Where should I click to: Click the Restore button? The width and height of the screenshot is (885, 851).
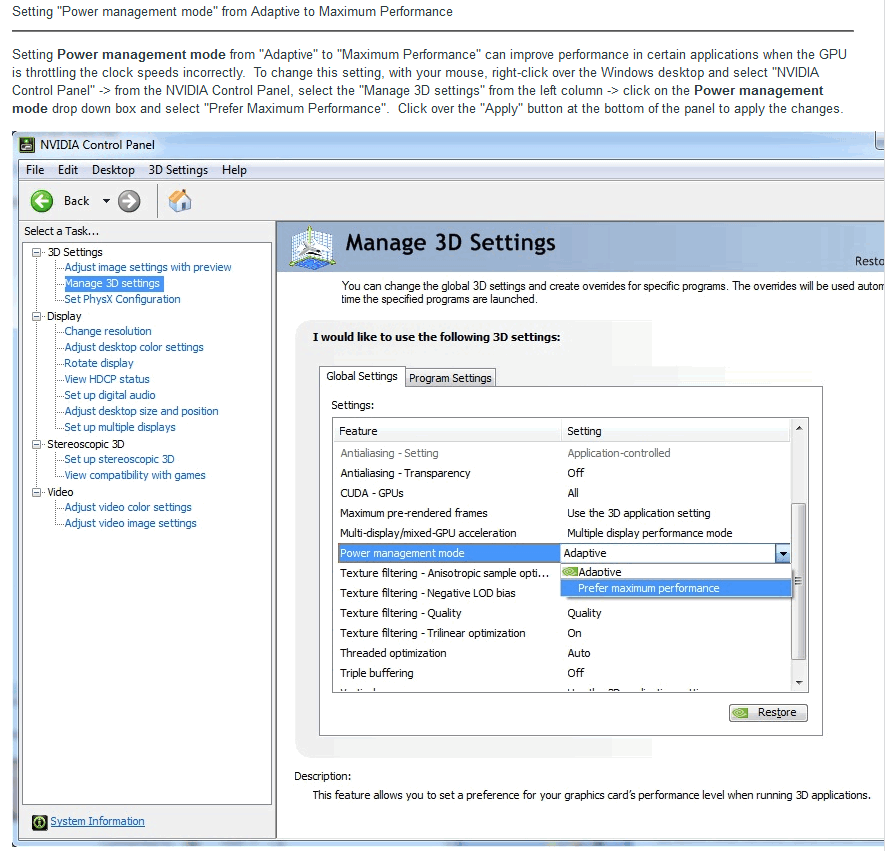(x=768, y=713)
